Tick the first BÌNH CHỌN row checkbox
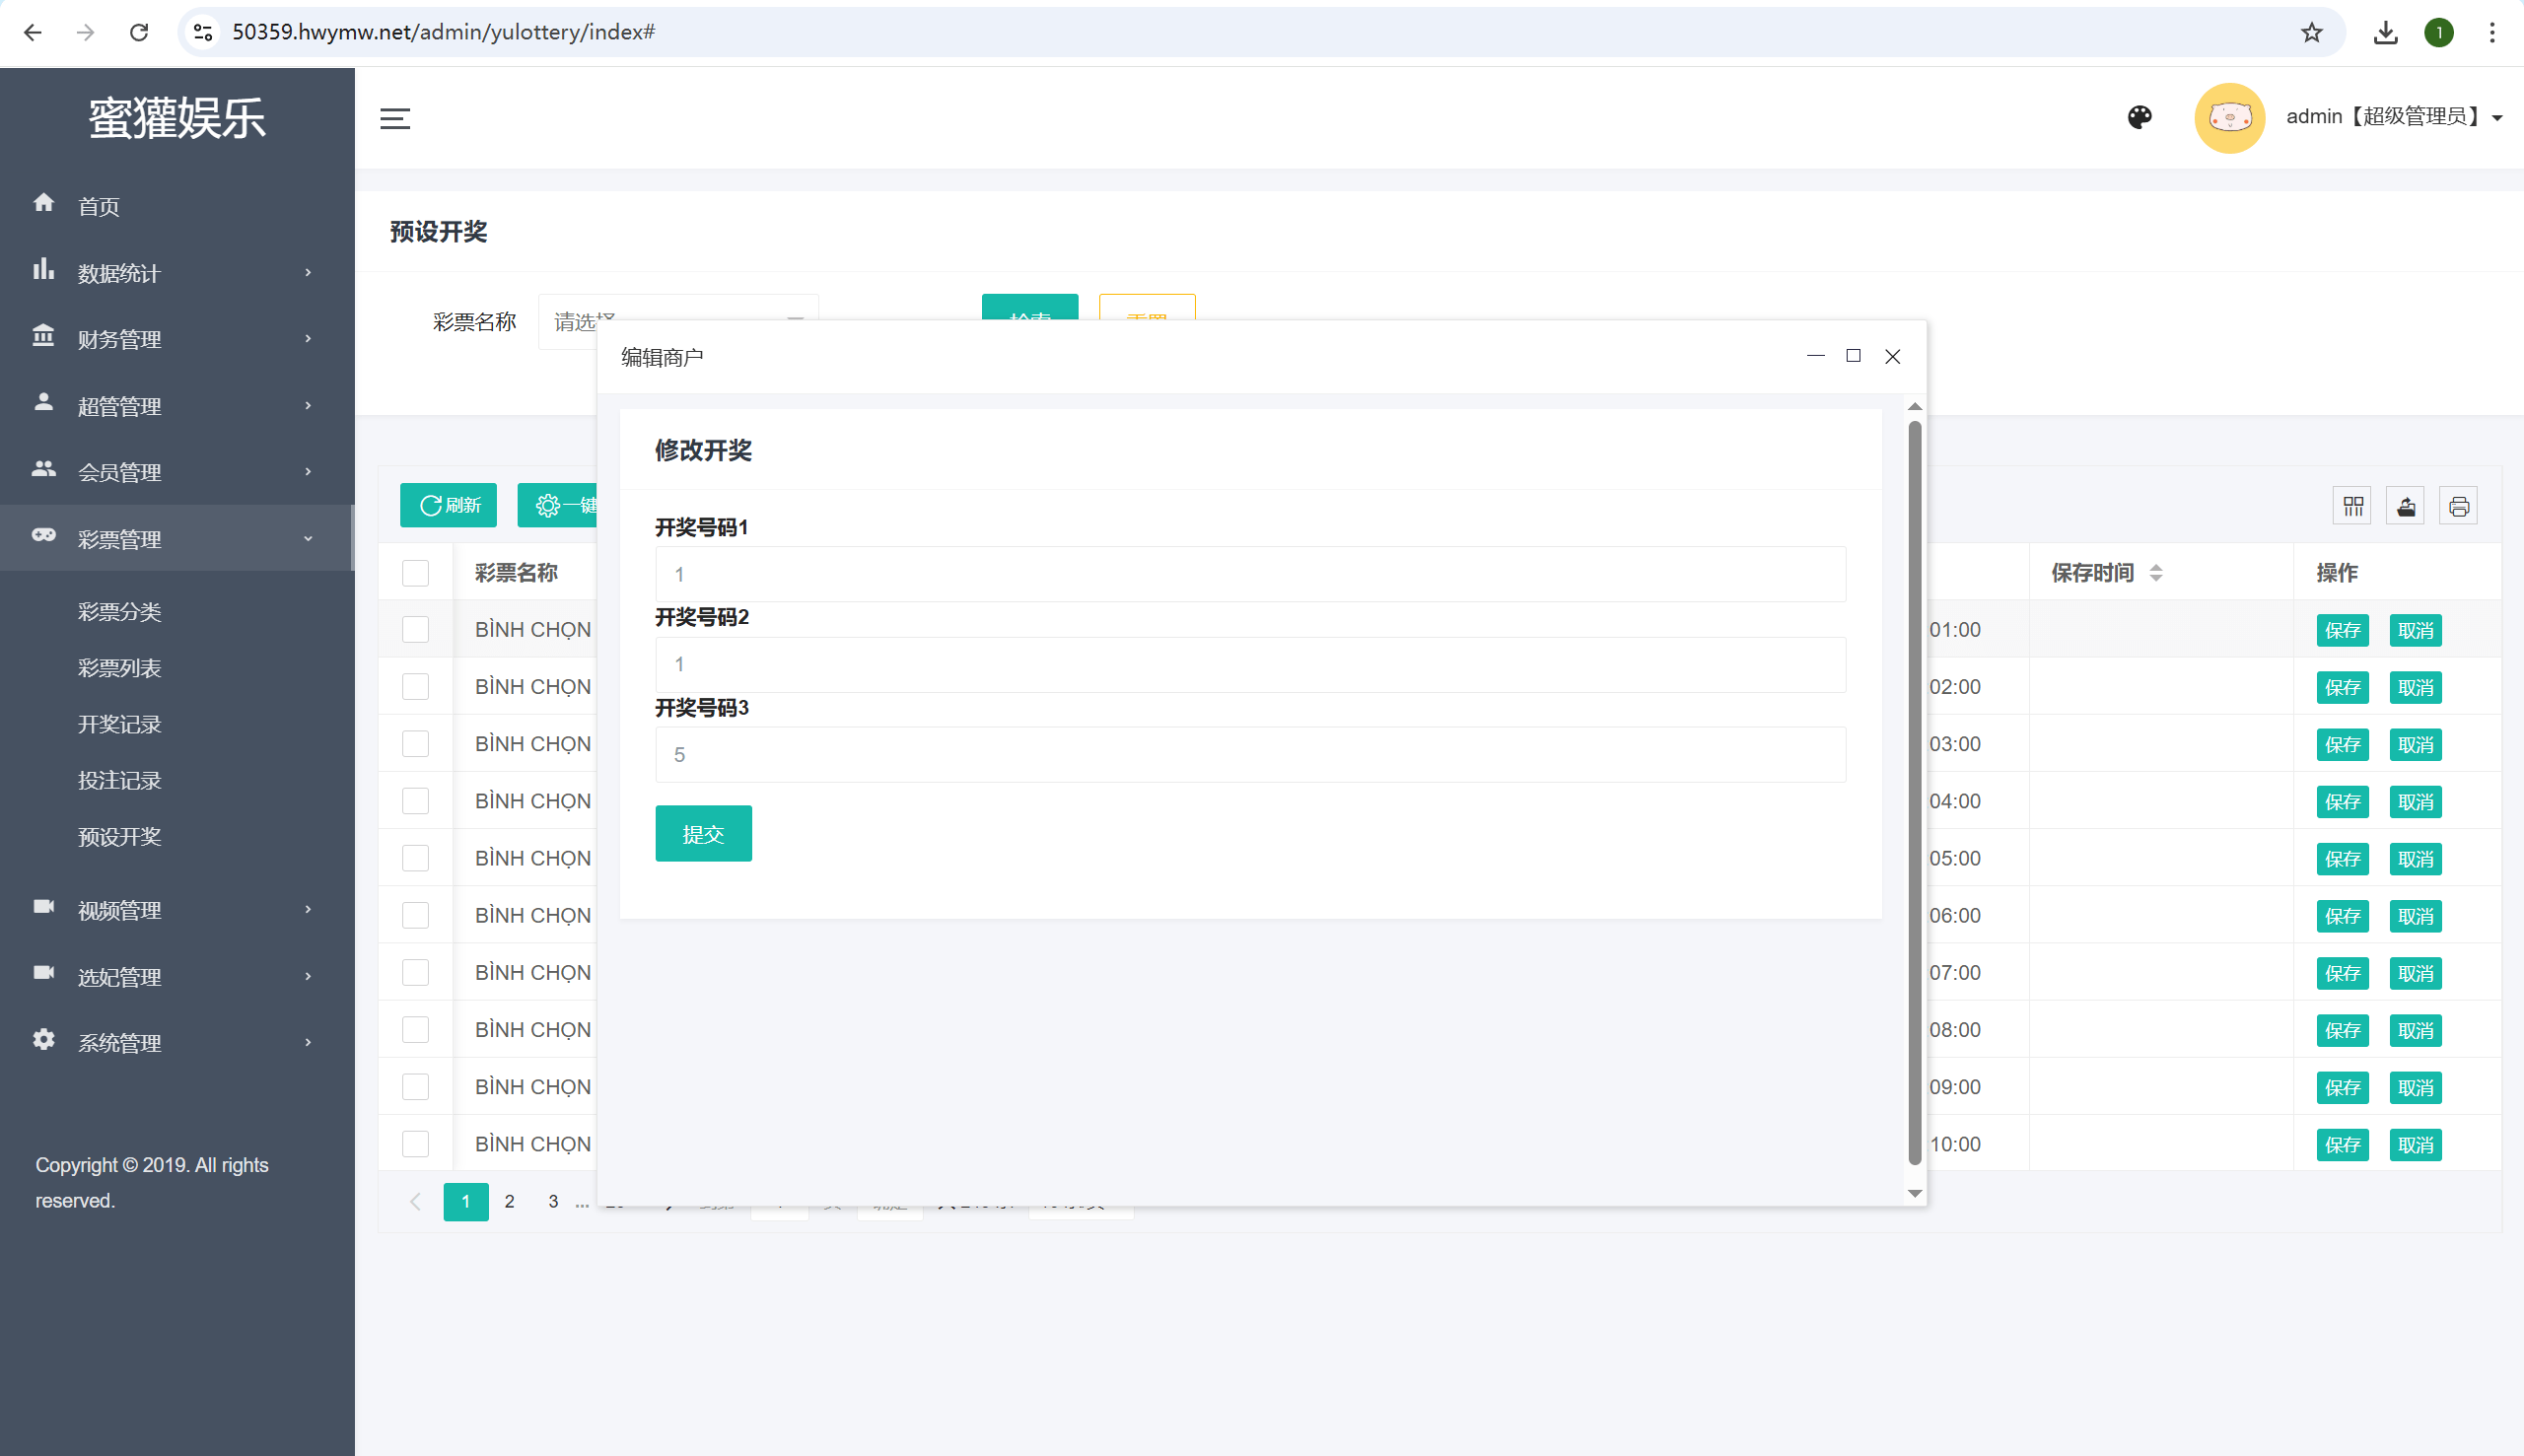2524x1456 pixels. 415,630
